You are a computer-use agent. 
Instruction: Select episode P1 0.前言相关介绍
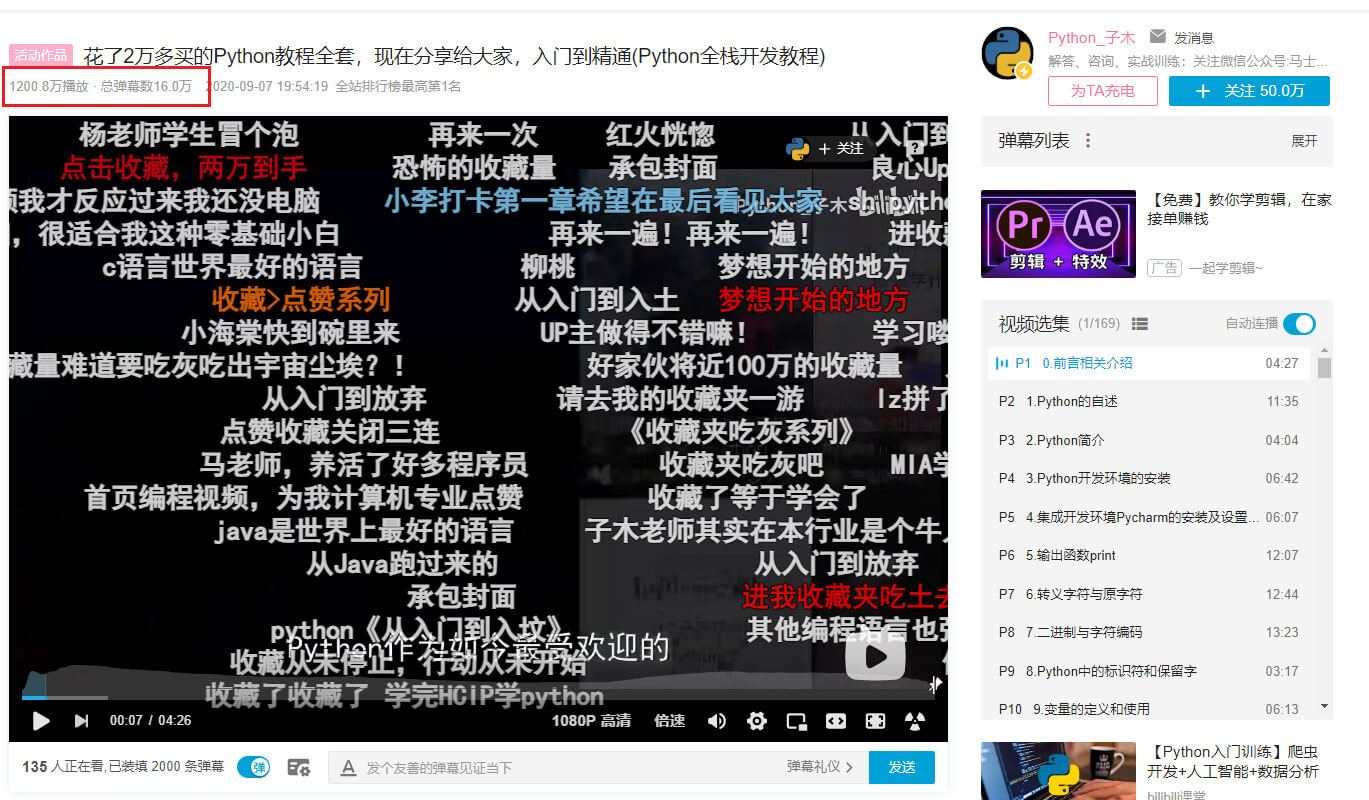click(1149, 363)
